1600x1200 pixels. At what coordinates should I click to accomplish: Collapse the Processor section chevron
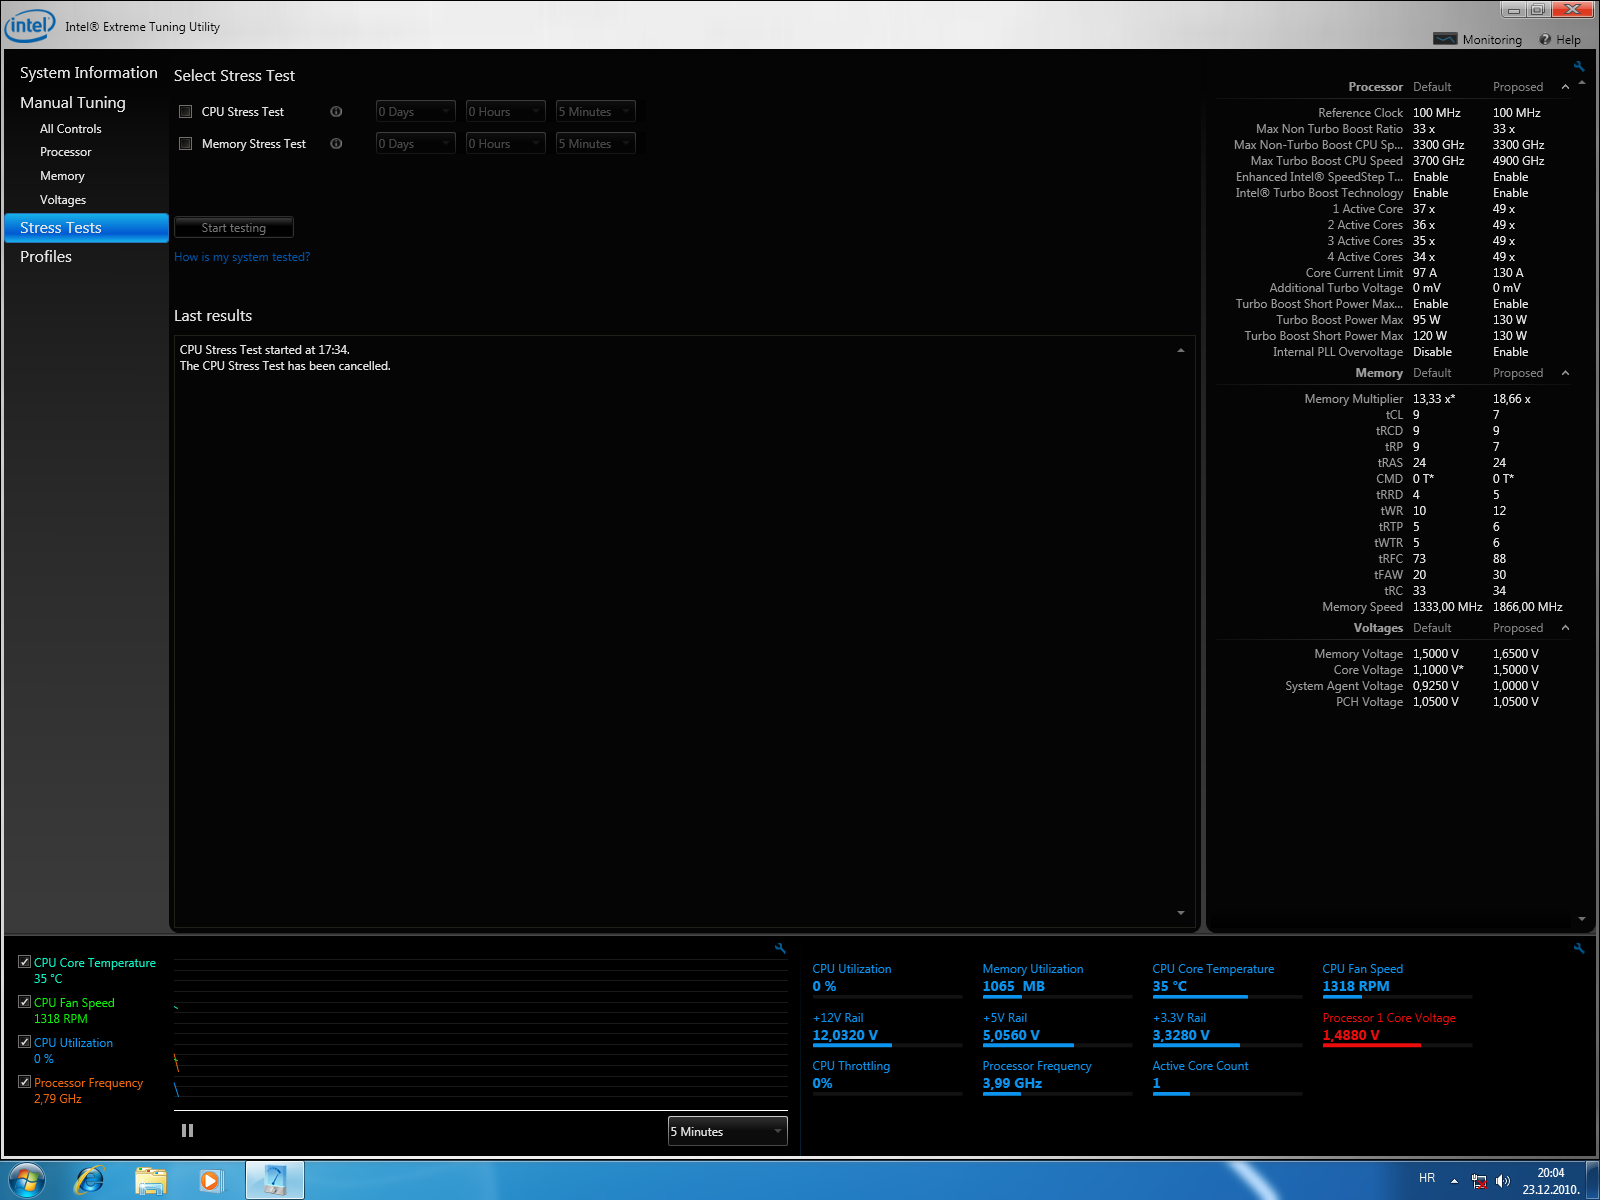(1565, 87)
